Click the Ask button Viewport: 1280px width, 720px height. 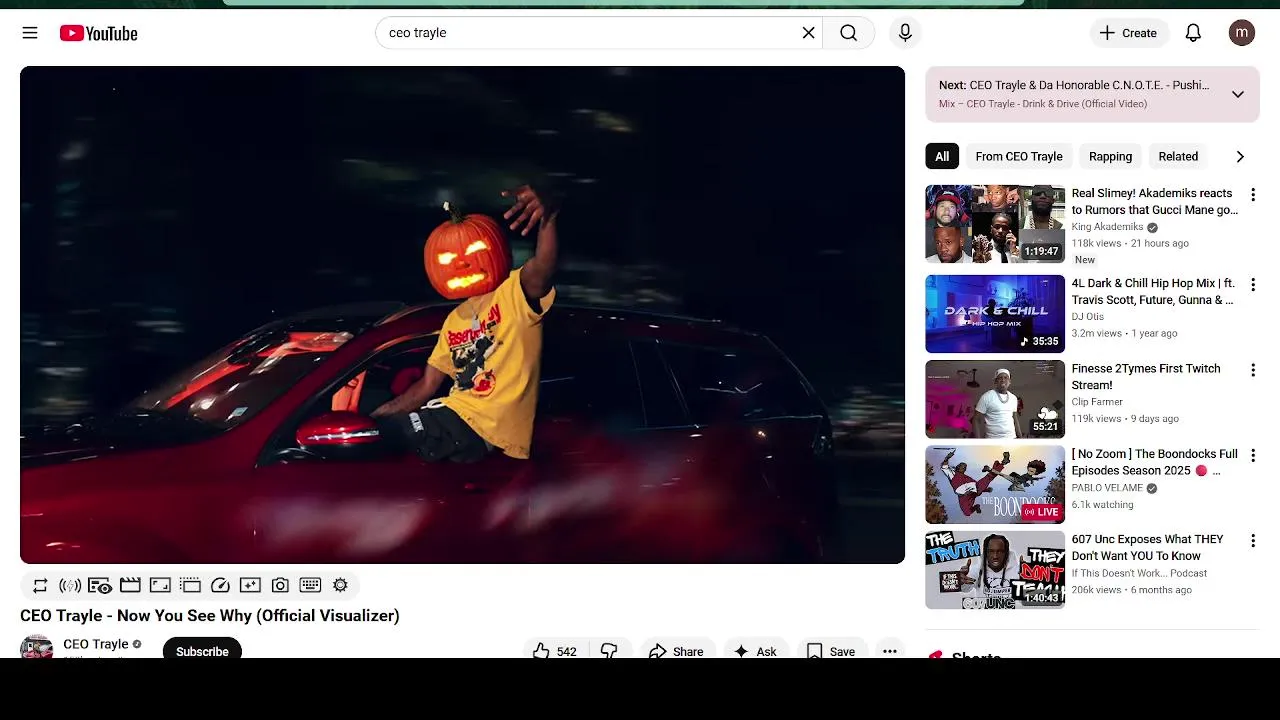coord(755,650)
